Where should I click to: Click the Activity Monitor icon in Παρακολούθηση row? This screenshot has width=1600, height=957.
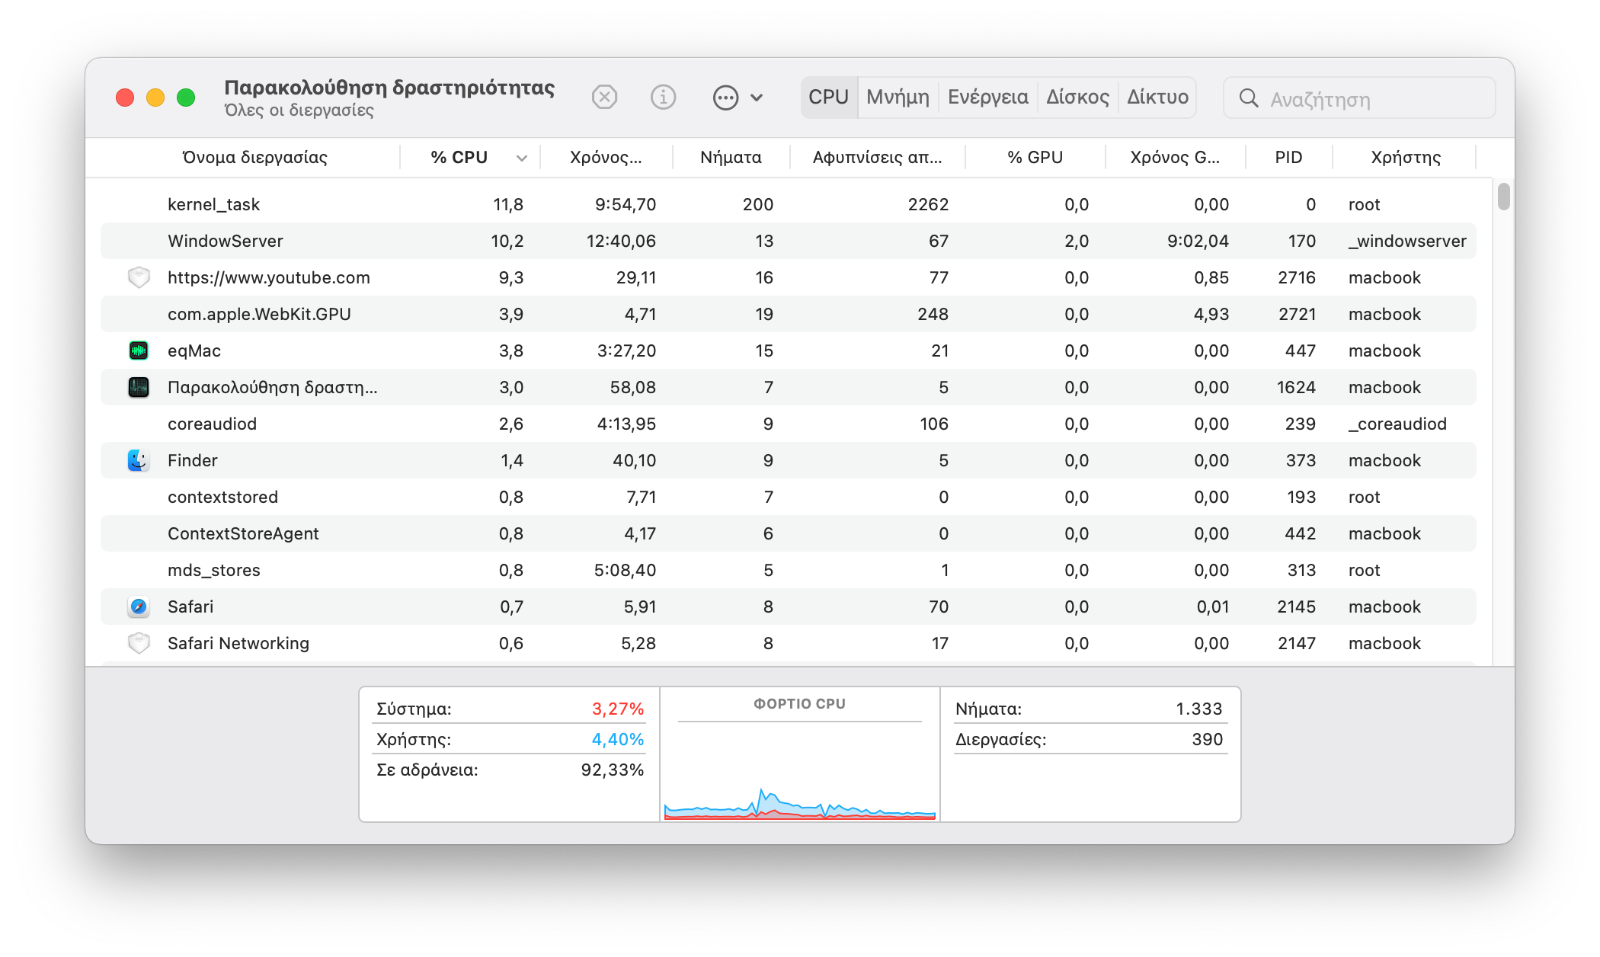(x=139, y=387)
